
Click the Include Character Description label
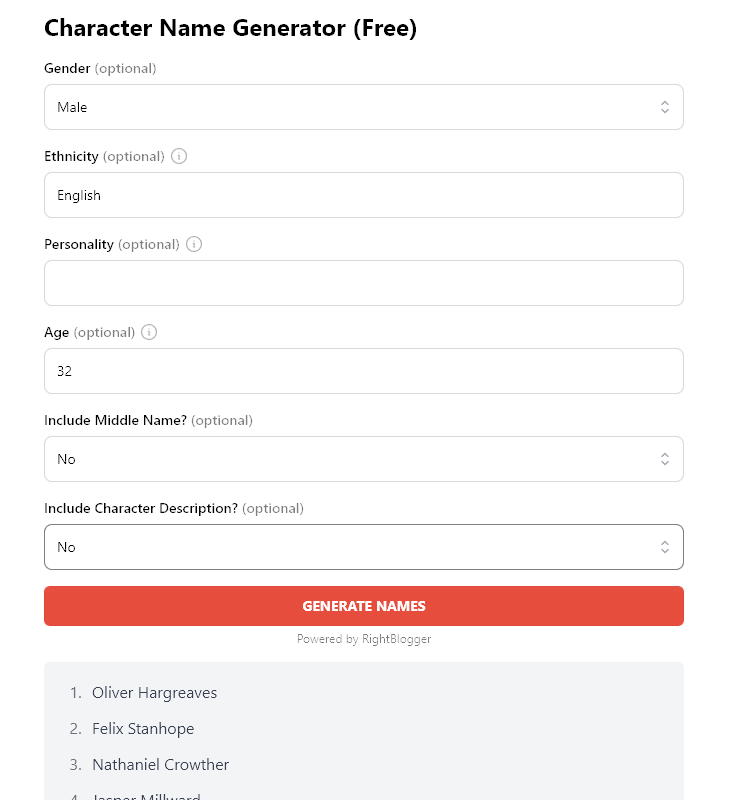tap(141, 508)
